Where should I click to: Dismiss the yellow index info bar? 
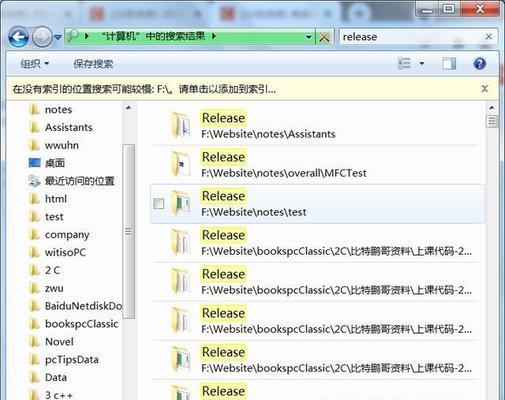(484, 89)
